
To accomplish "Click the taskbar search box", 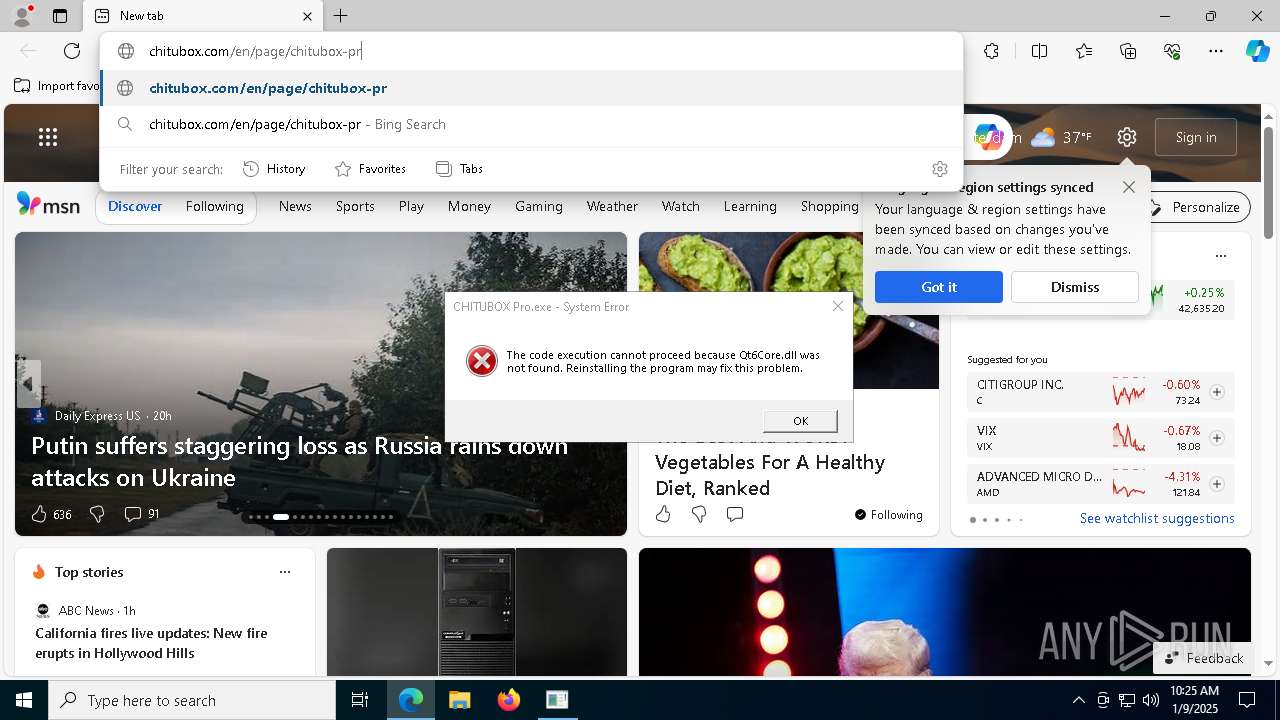I will pyautogui.click(x=192, y=700).
